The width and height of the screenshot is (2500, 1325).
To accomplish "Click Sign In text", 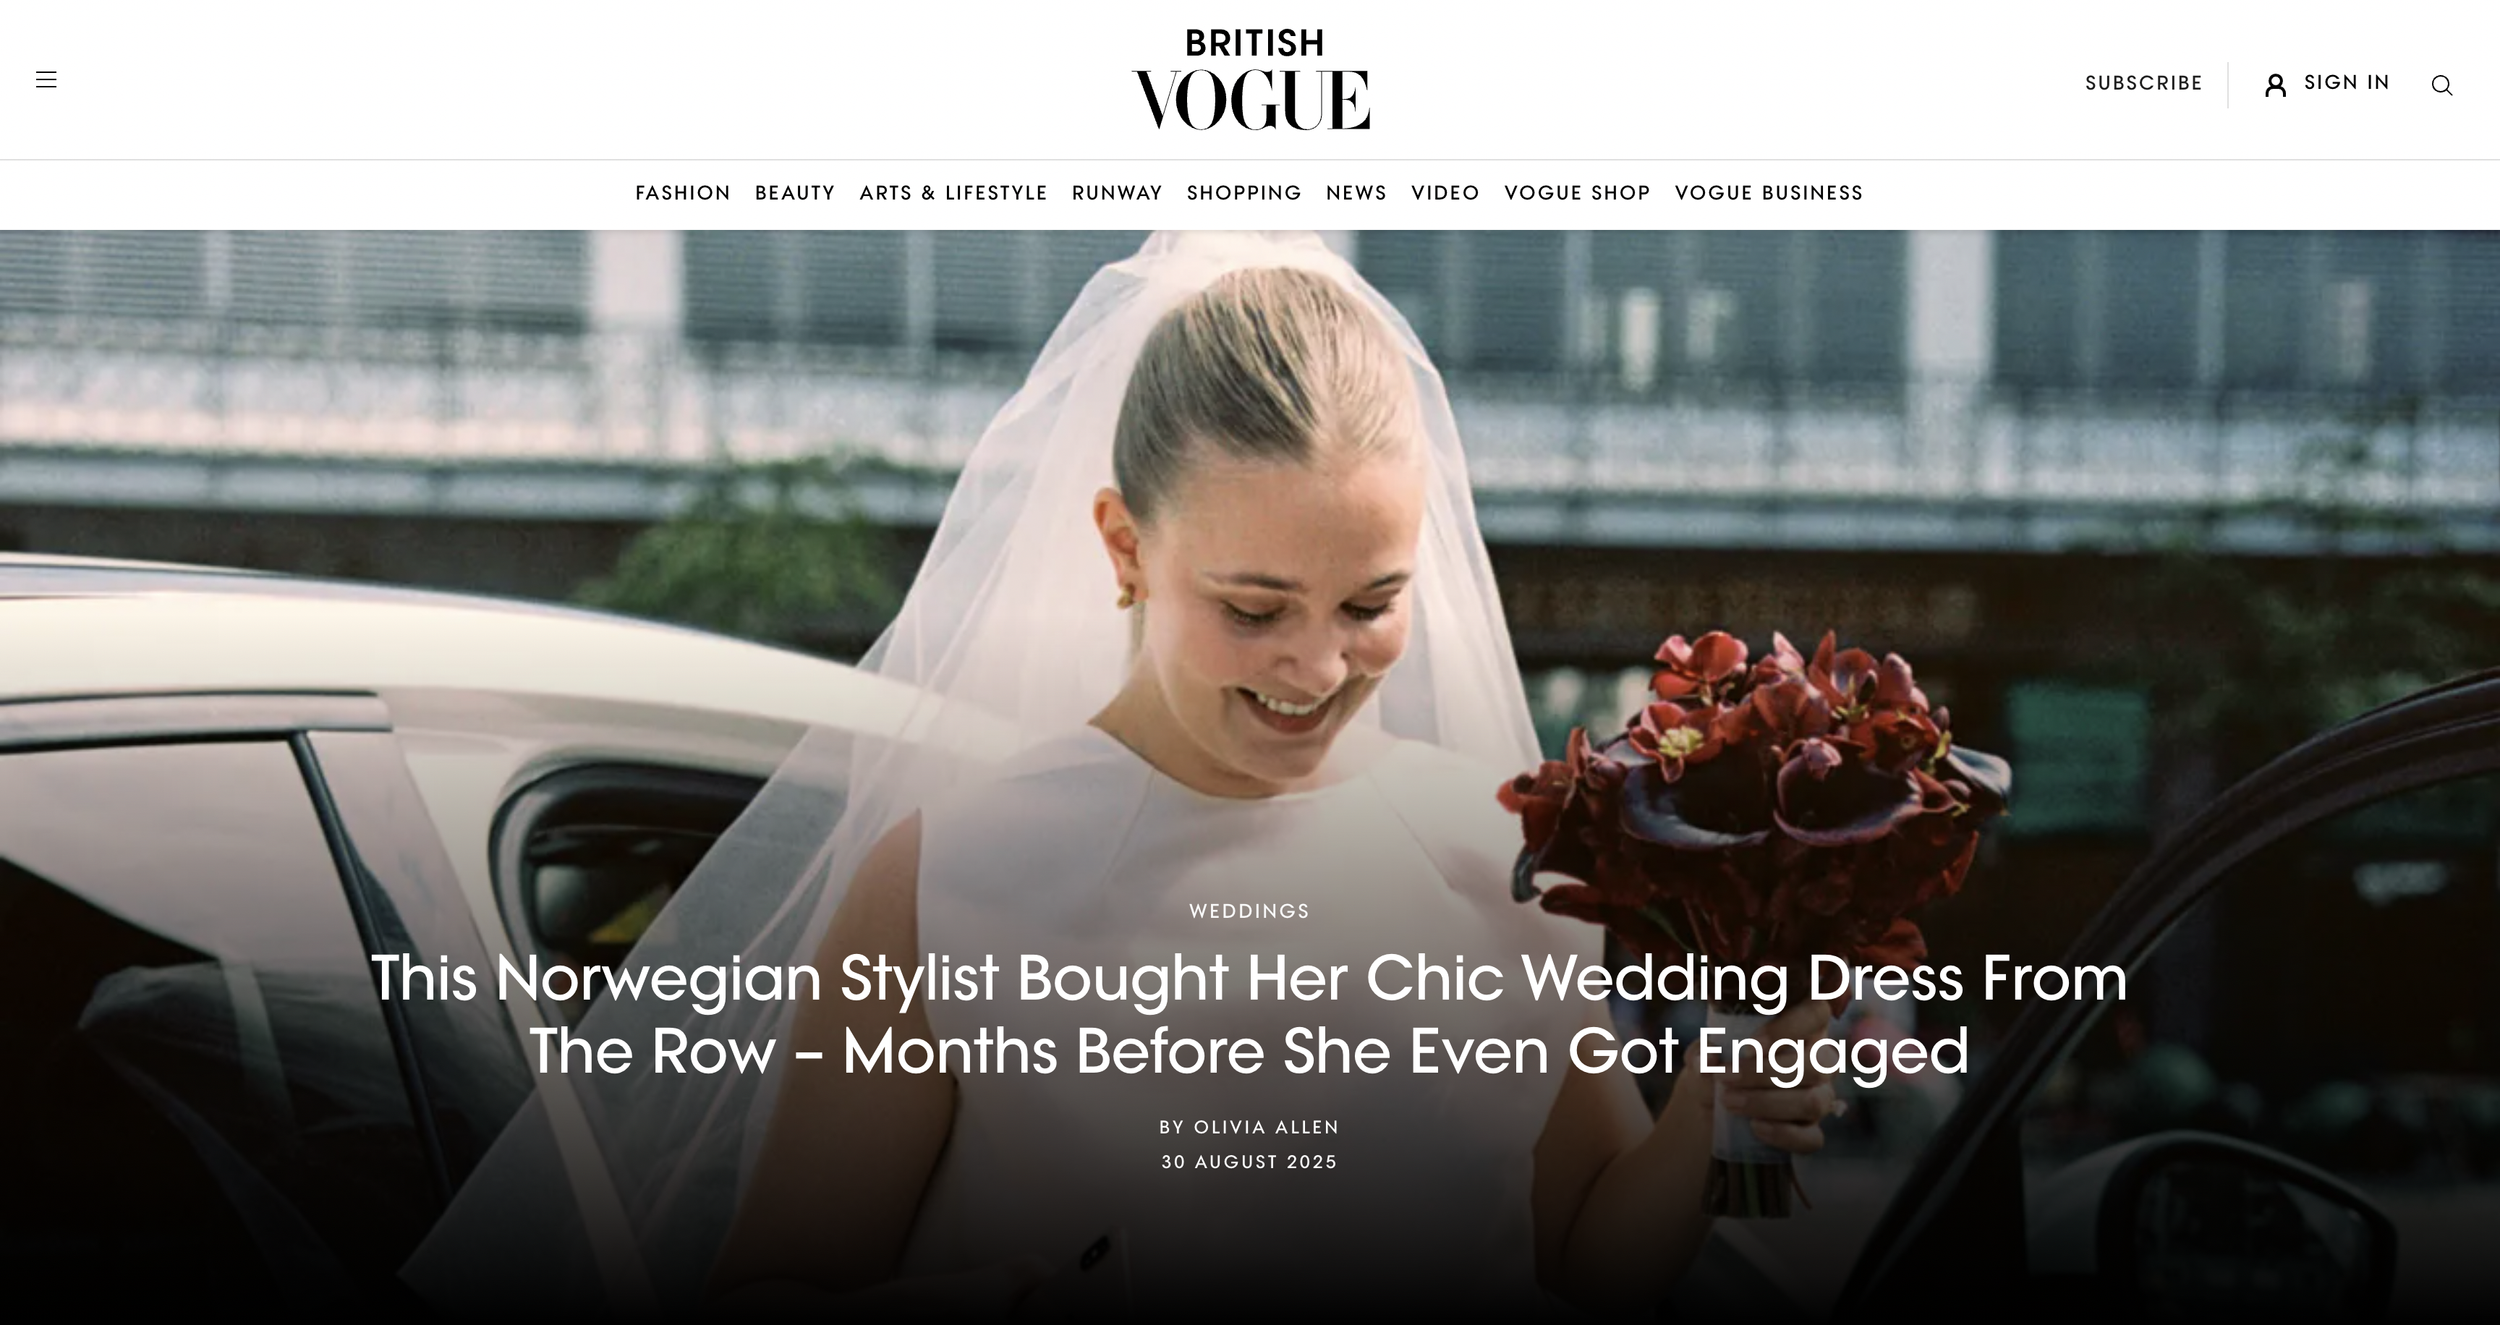I will [2347, 83].
